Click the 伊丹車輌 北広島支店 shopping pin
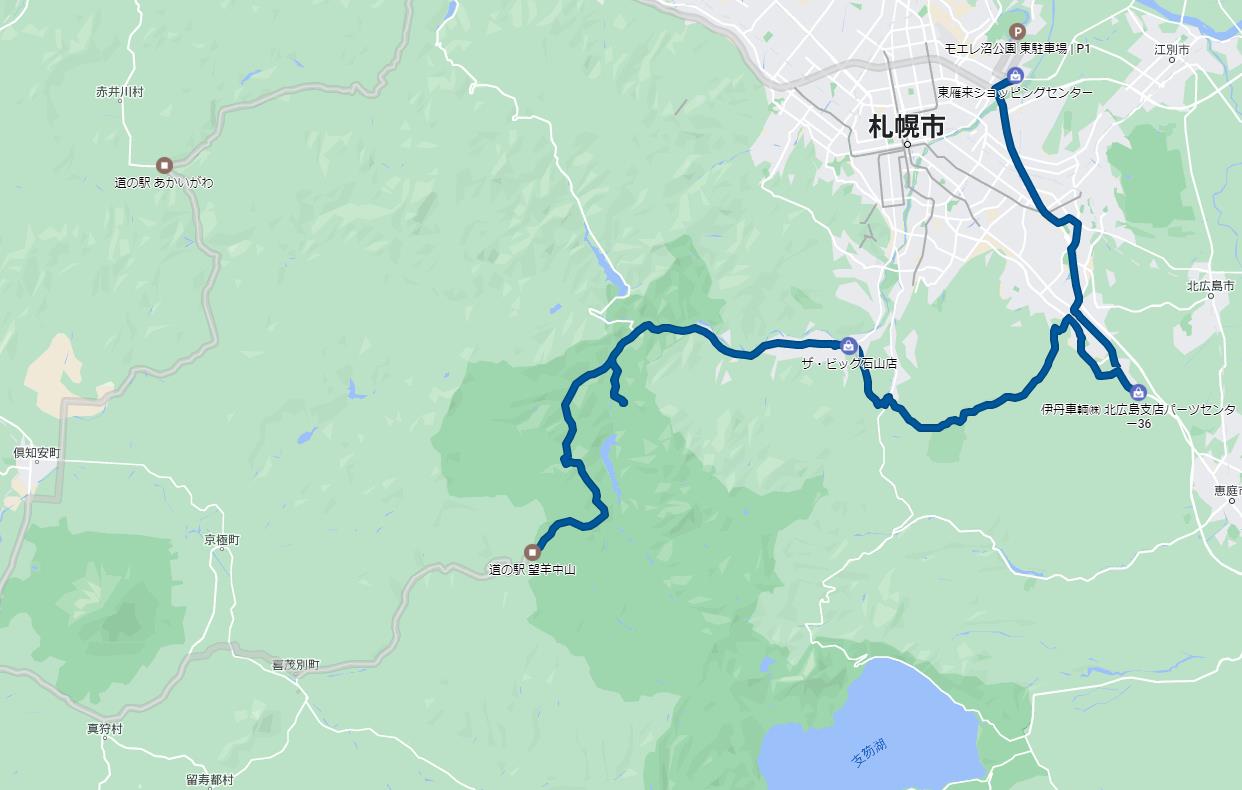The image size is (1242, 790). pos(1138,391)
